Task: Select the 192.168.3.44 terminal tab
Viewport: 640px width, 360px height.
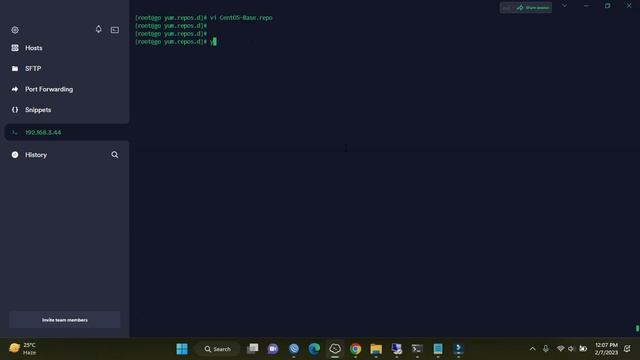Action: pyautogui.click(x=67, y=132)
